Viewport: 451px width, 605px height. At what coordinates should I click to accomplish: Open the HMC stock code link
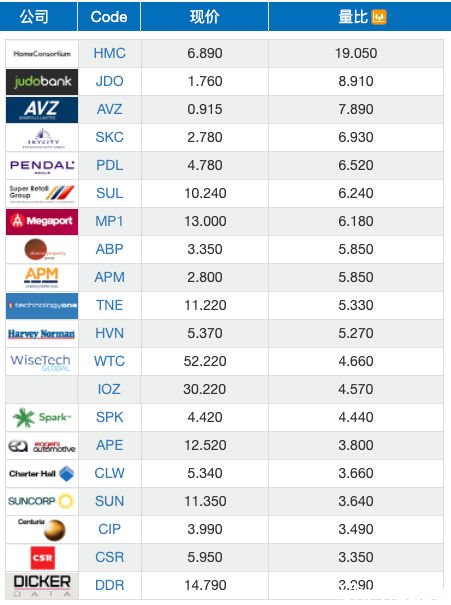(x=110, y=53)
